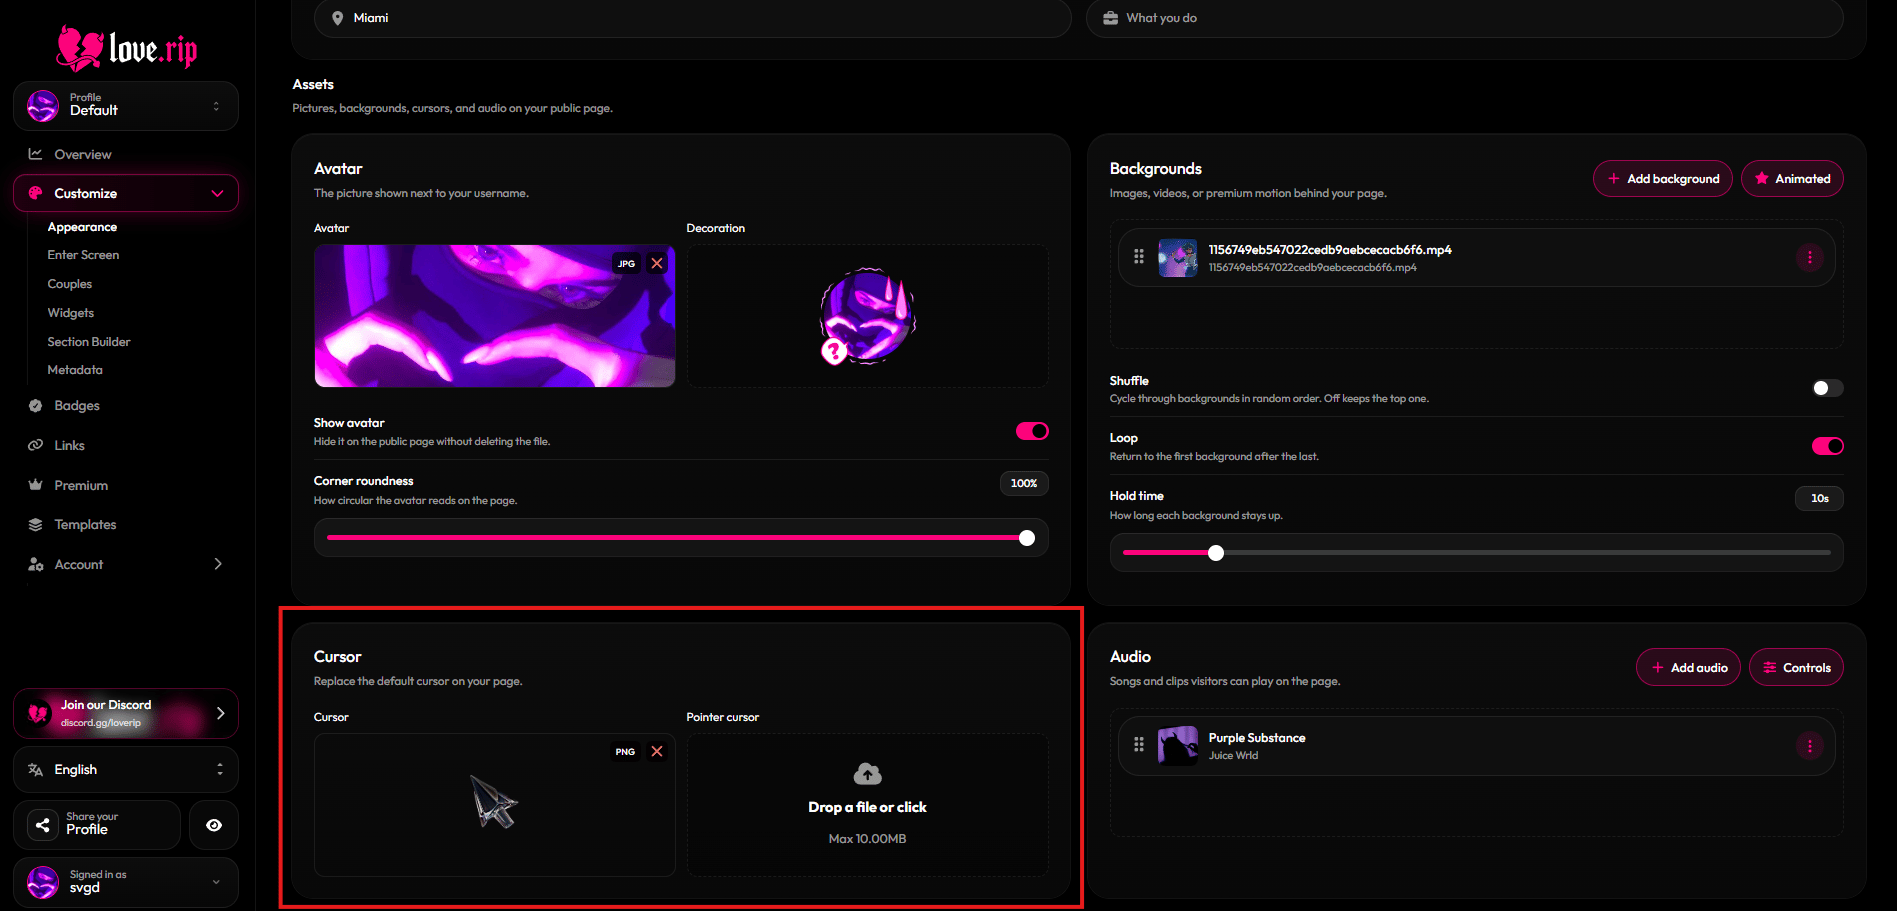1897x911 pixels.
Task: Click the Badges check icon
Action: point(35,406)
